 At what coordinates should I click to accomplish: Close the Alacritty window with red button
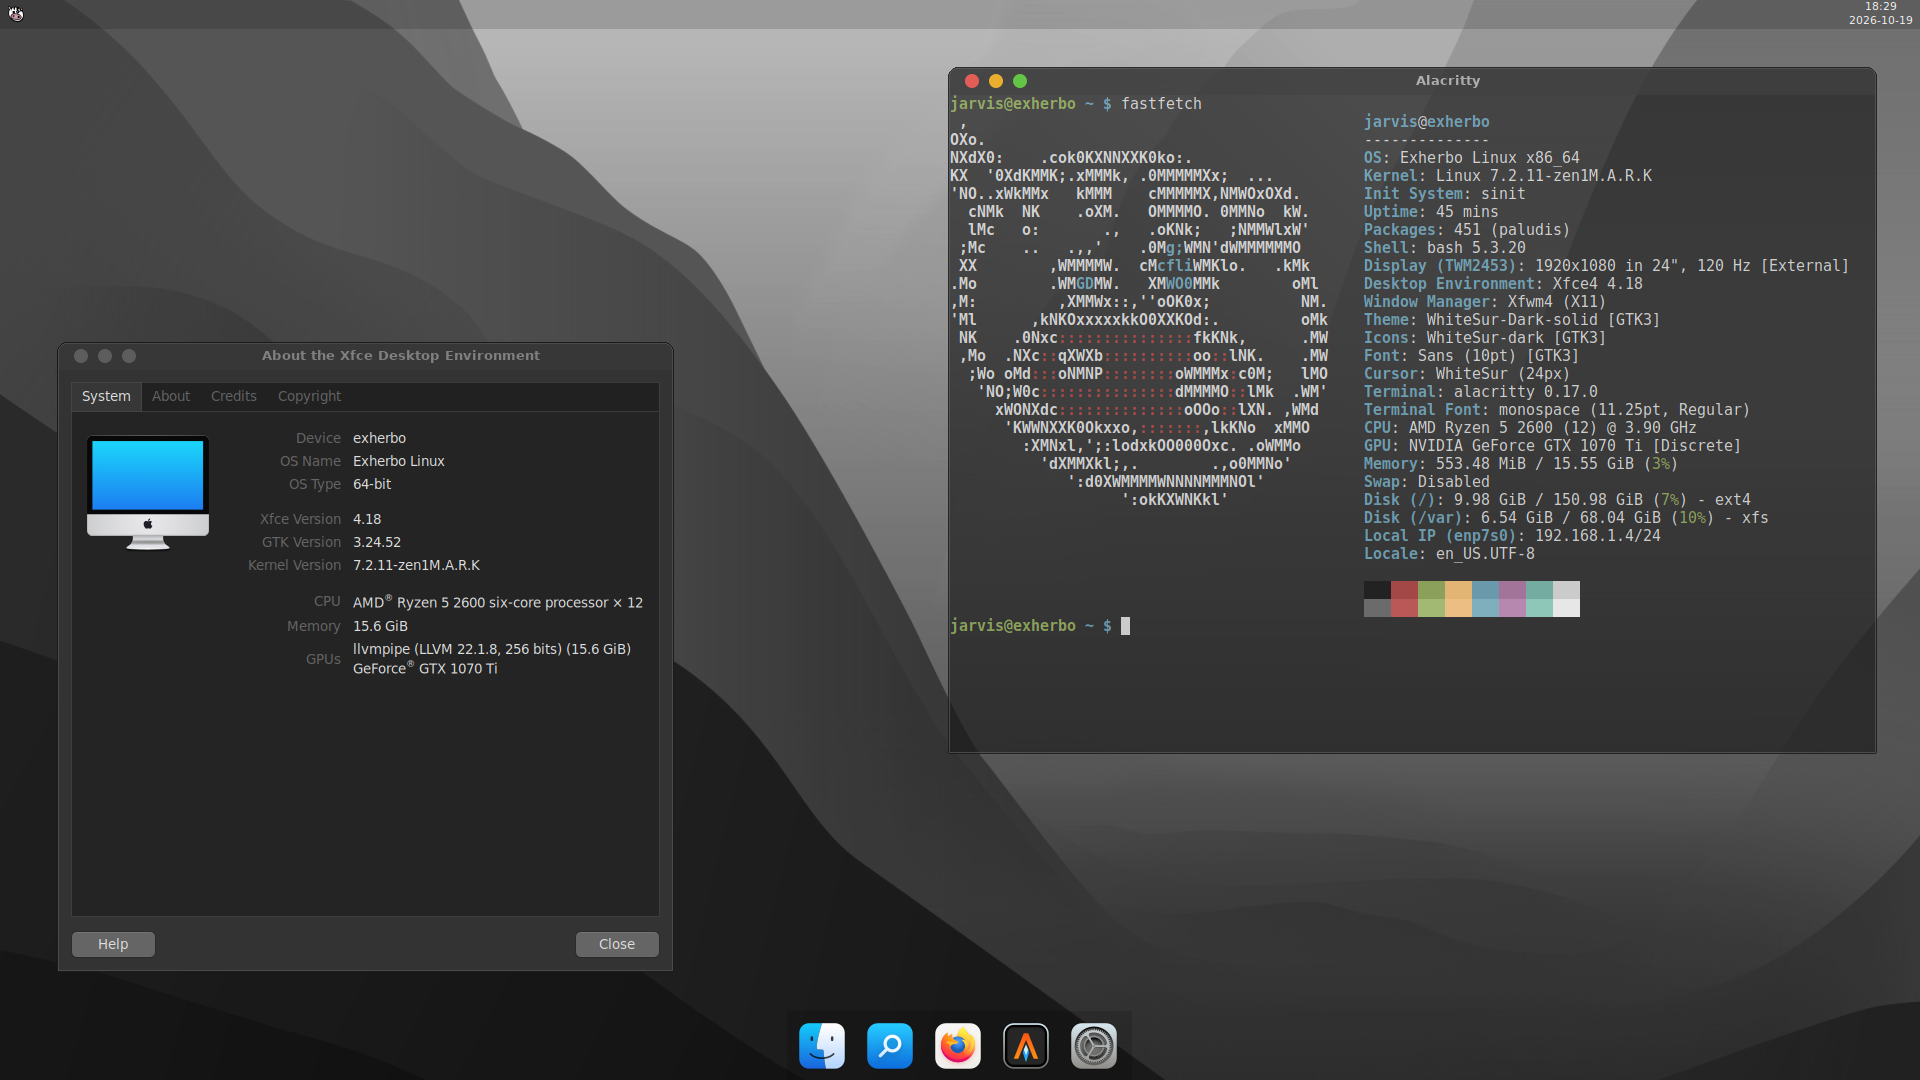[x=972, y=81]
